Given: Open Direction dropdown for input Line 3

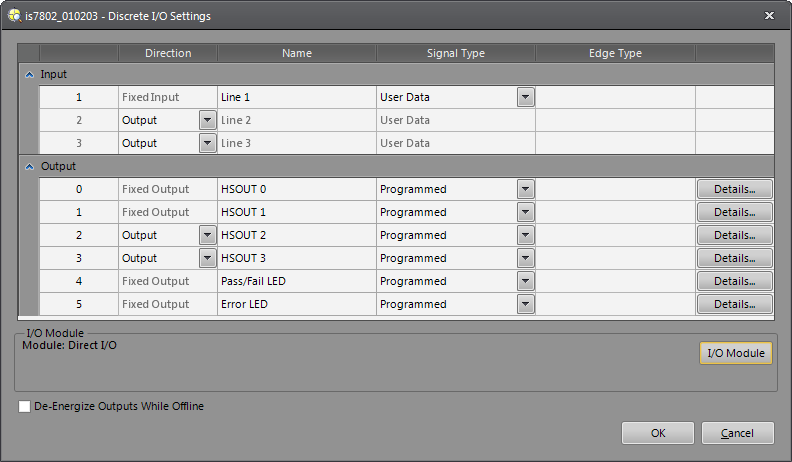Looking at the screenshot, I should (x=207, y=143).
